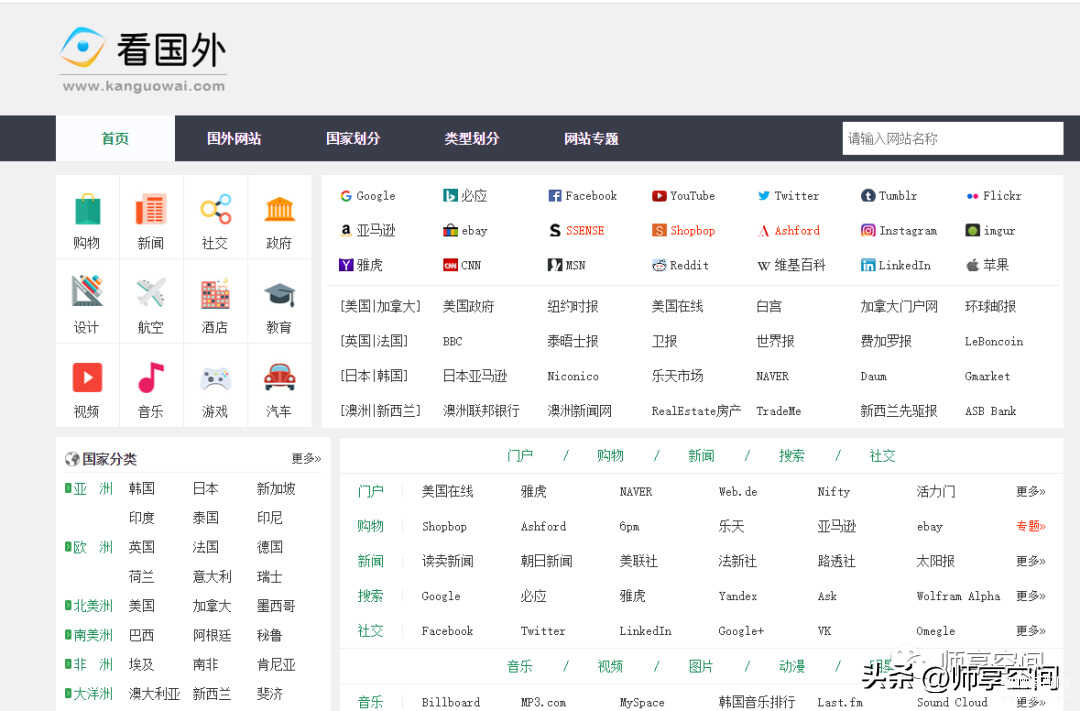1080x711 pixels.
Task: Open the 国家划分 navigation tab
Action: tap(353, 138)
